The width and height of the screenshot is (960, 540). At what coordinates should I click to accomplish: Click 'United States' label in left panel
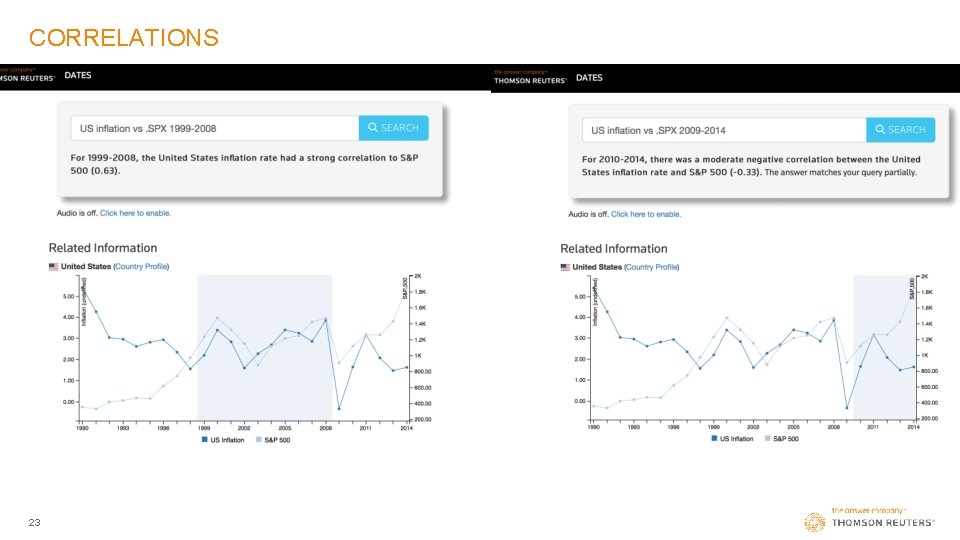86,266
